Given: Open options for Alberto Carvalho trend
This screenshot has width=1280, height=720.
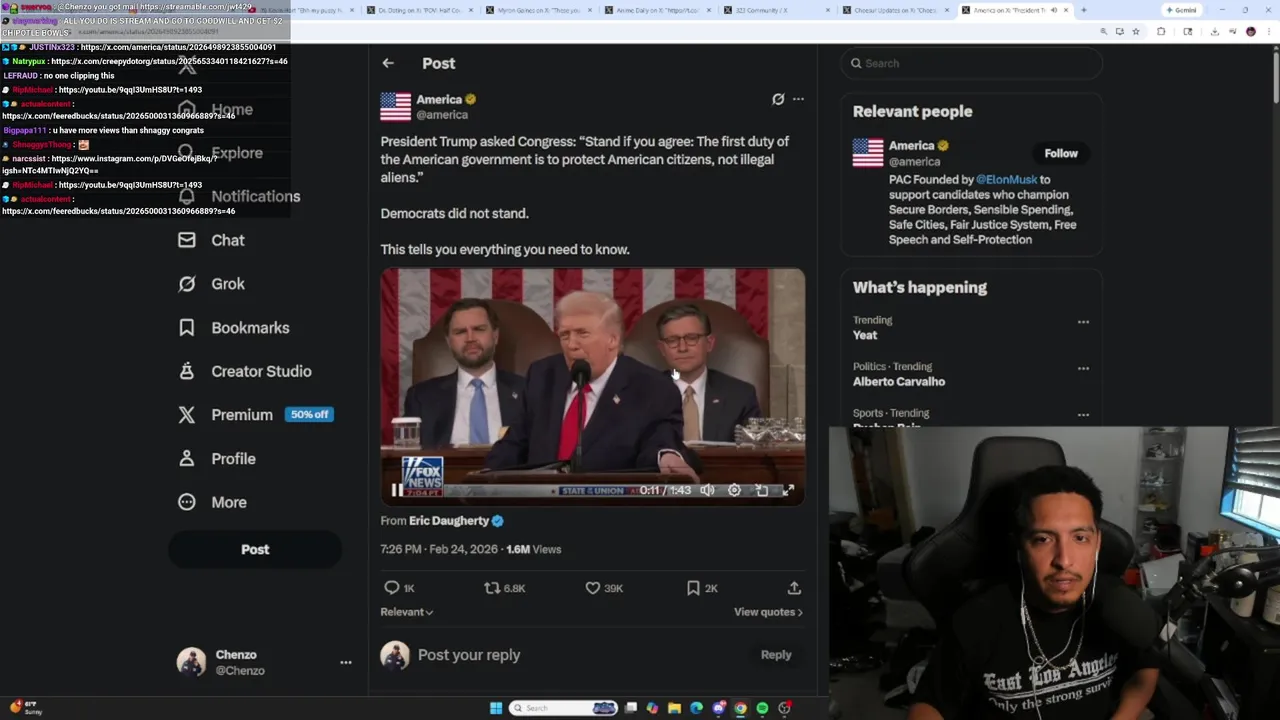Looking at the screenshot, I should click(x=1083, y=368).
